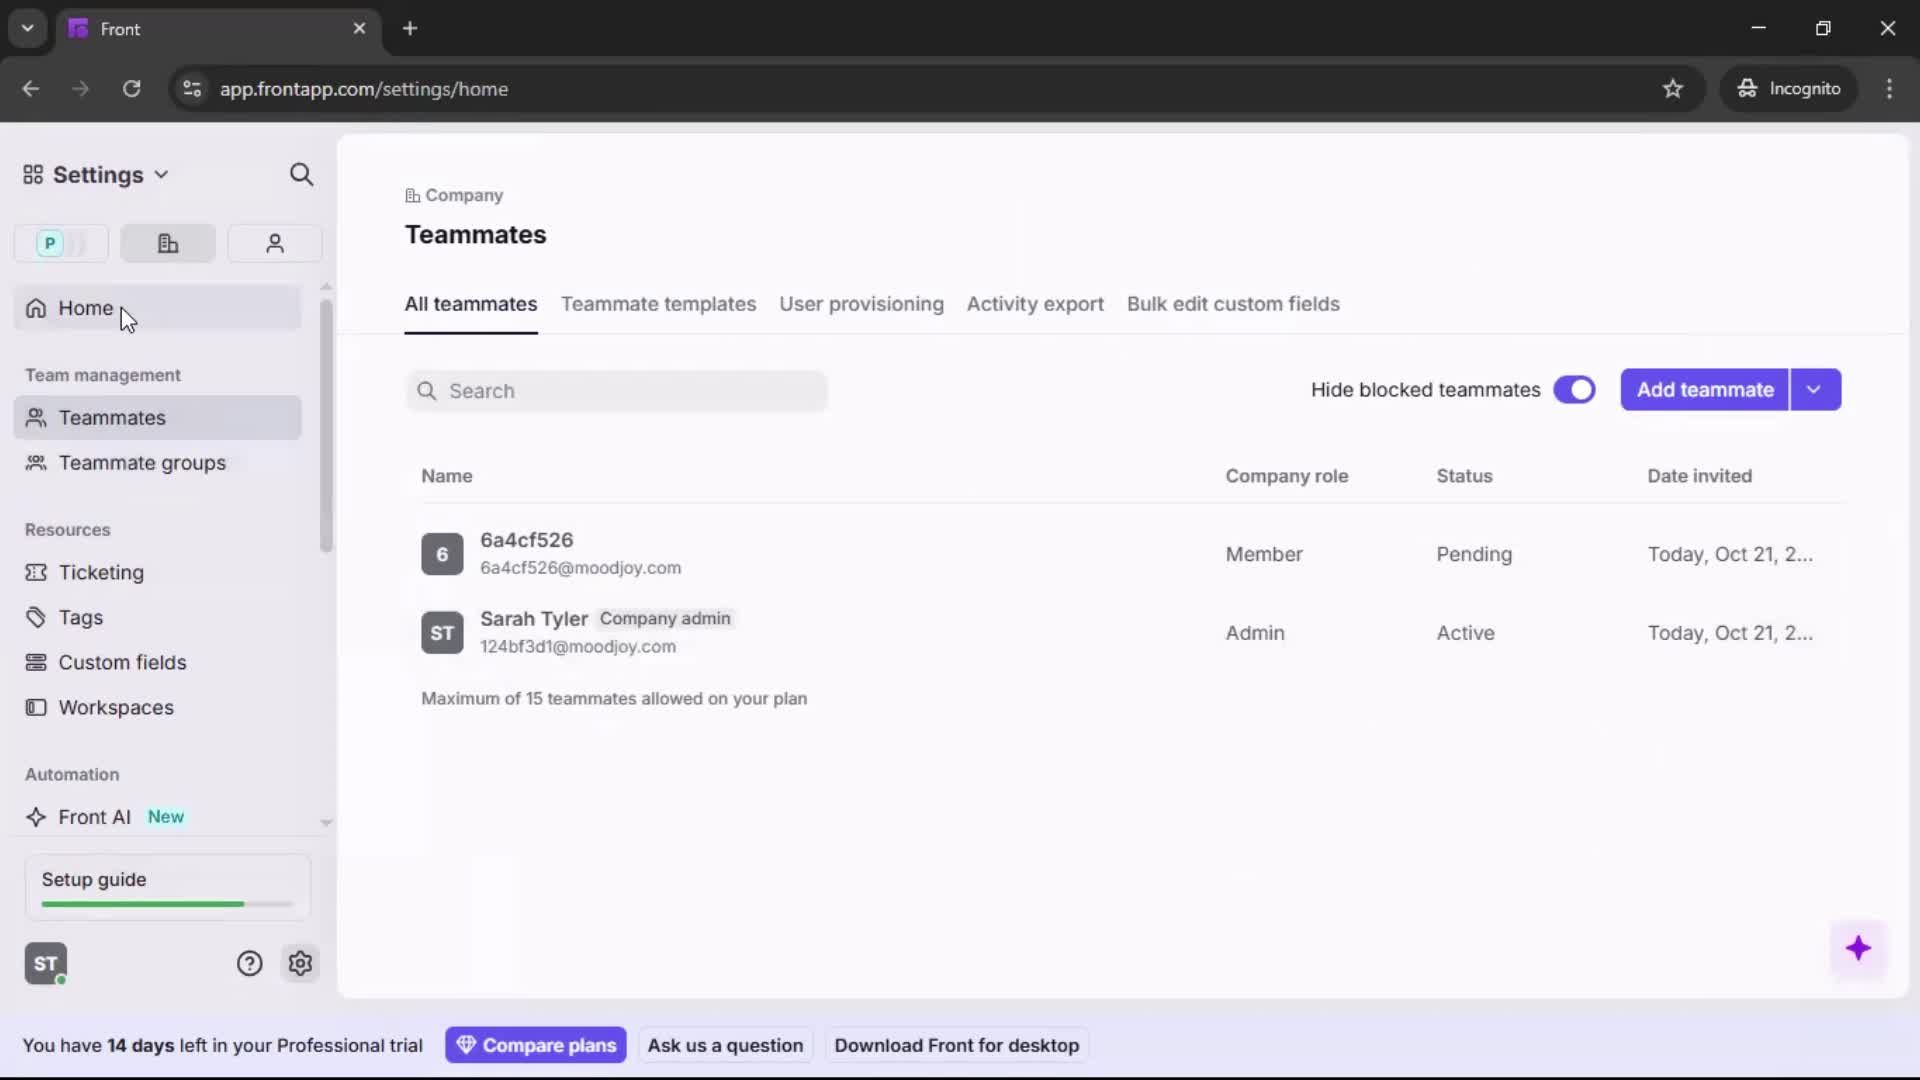Click the Compare plans button

[x=536, y=1044]
